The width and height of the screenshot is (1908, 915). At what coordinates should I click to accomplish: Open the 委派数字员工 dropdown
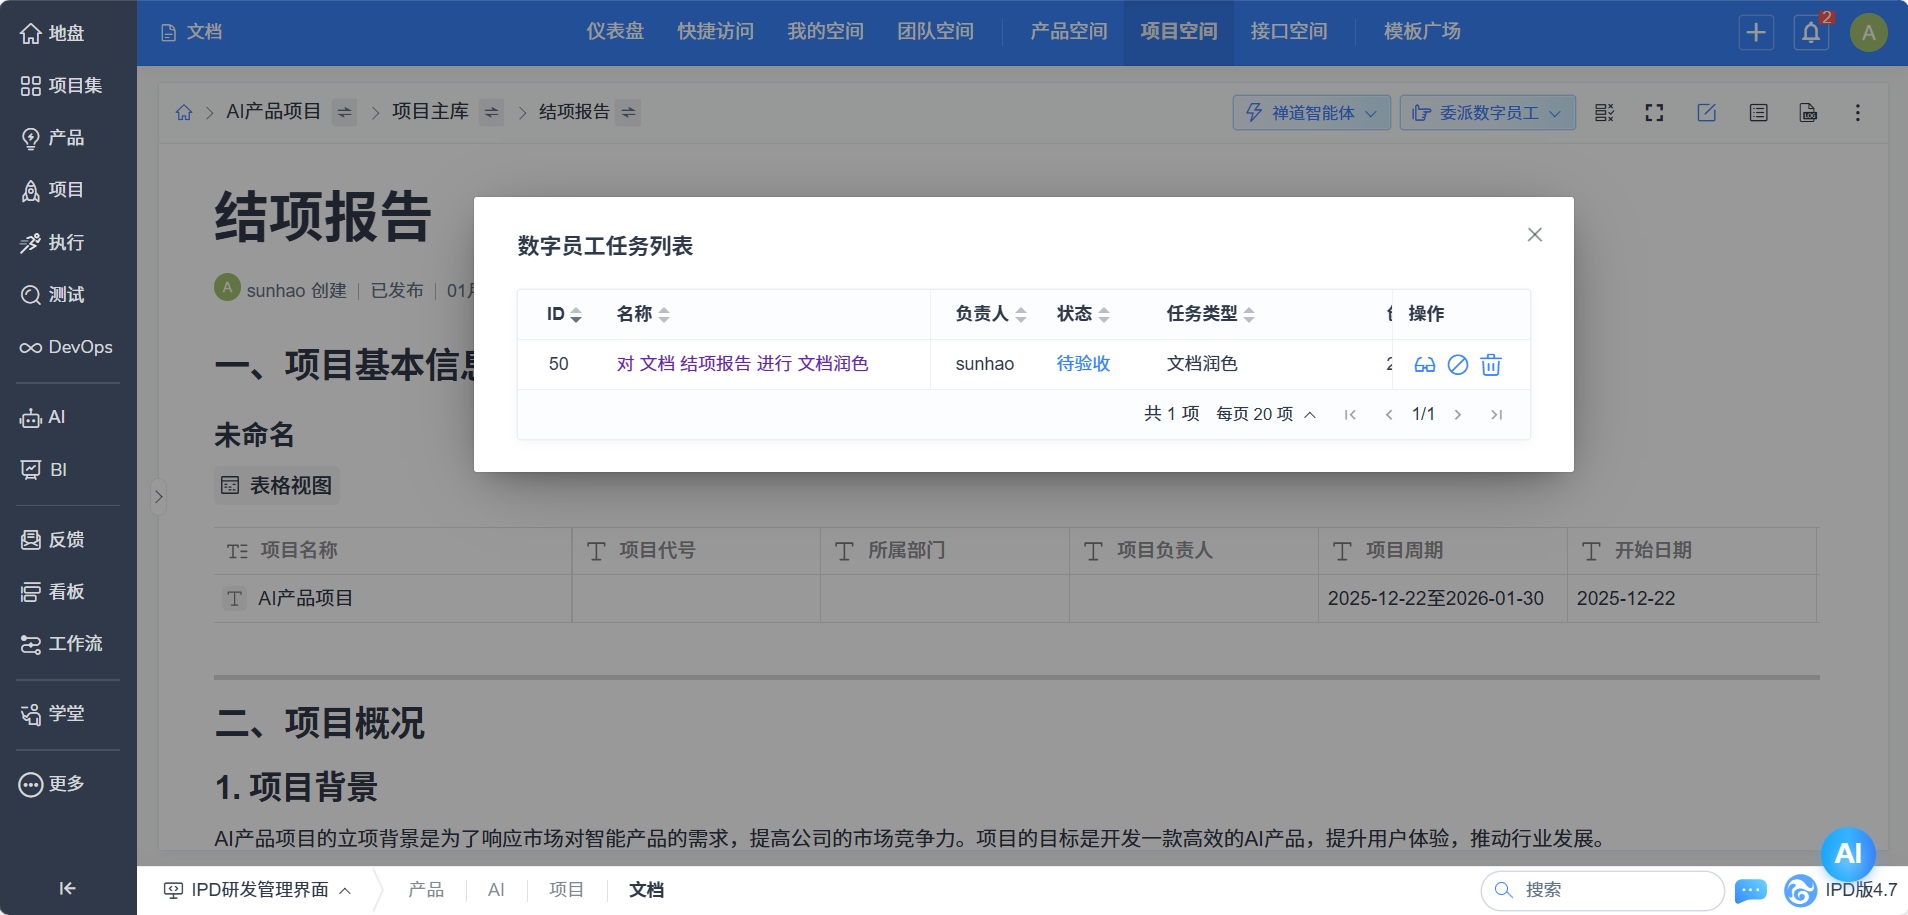click(x=1487, y=113)
